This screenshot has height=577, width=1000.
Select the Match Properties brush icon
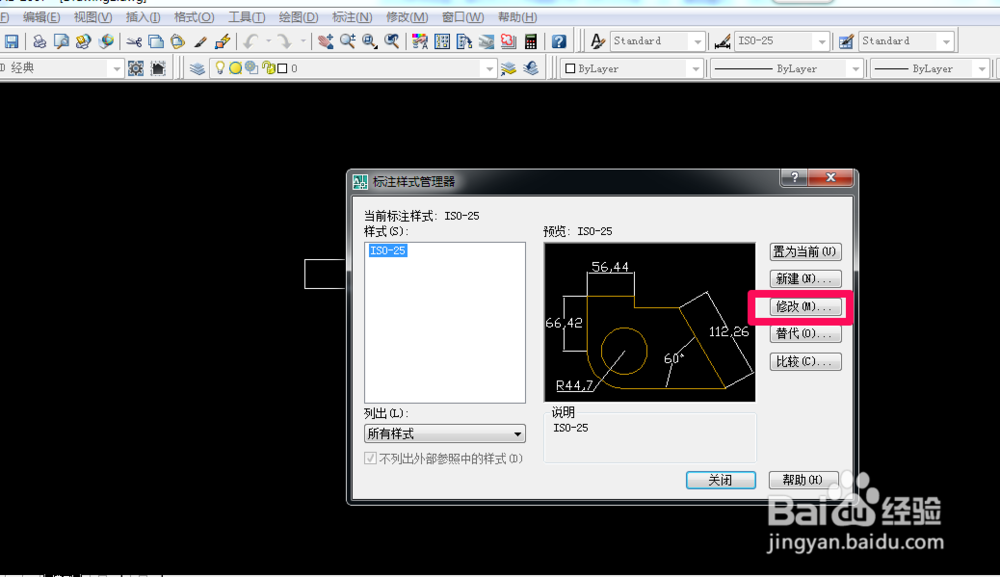(200, 42)
